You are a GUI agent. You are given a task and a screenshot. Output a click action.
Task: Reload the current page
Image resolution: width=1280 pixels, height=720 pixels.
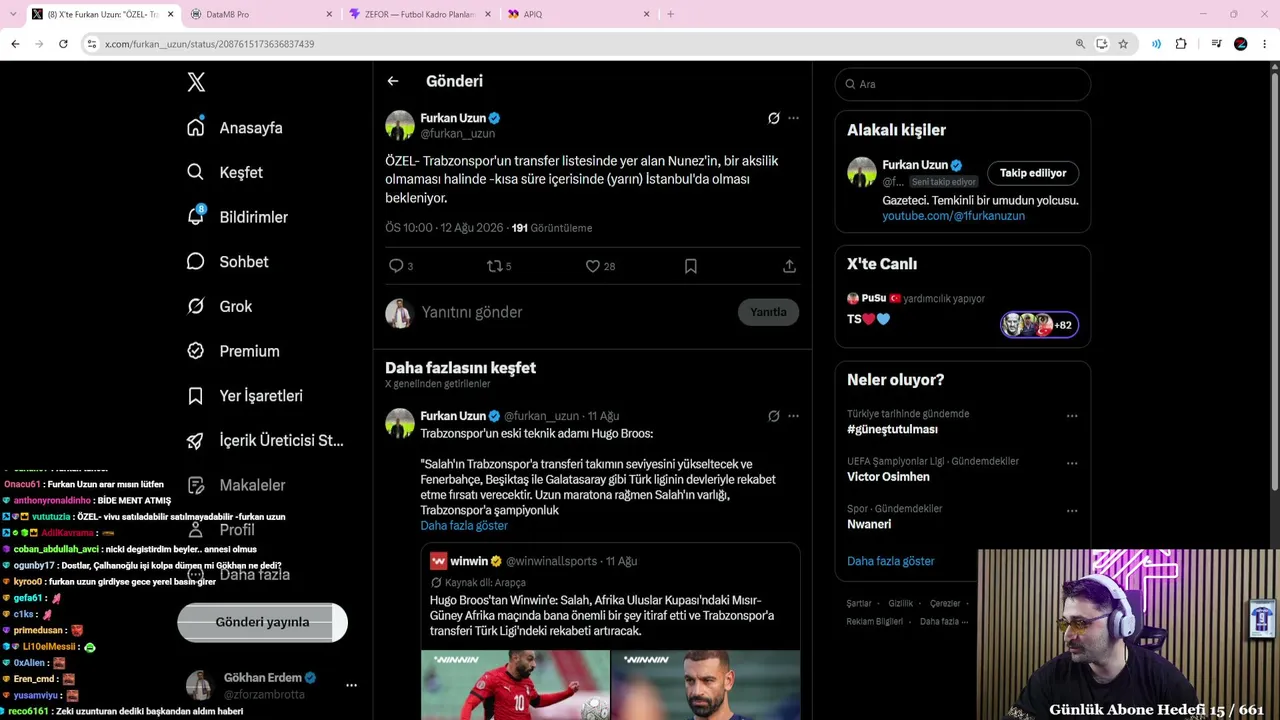pyautogui.click(x=63, y=44)
